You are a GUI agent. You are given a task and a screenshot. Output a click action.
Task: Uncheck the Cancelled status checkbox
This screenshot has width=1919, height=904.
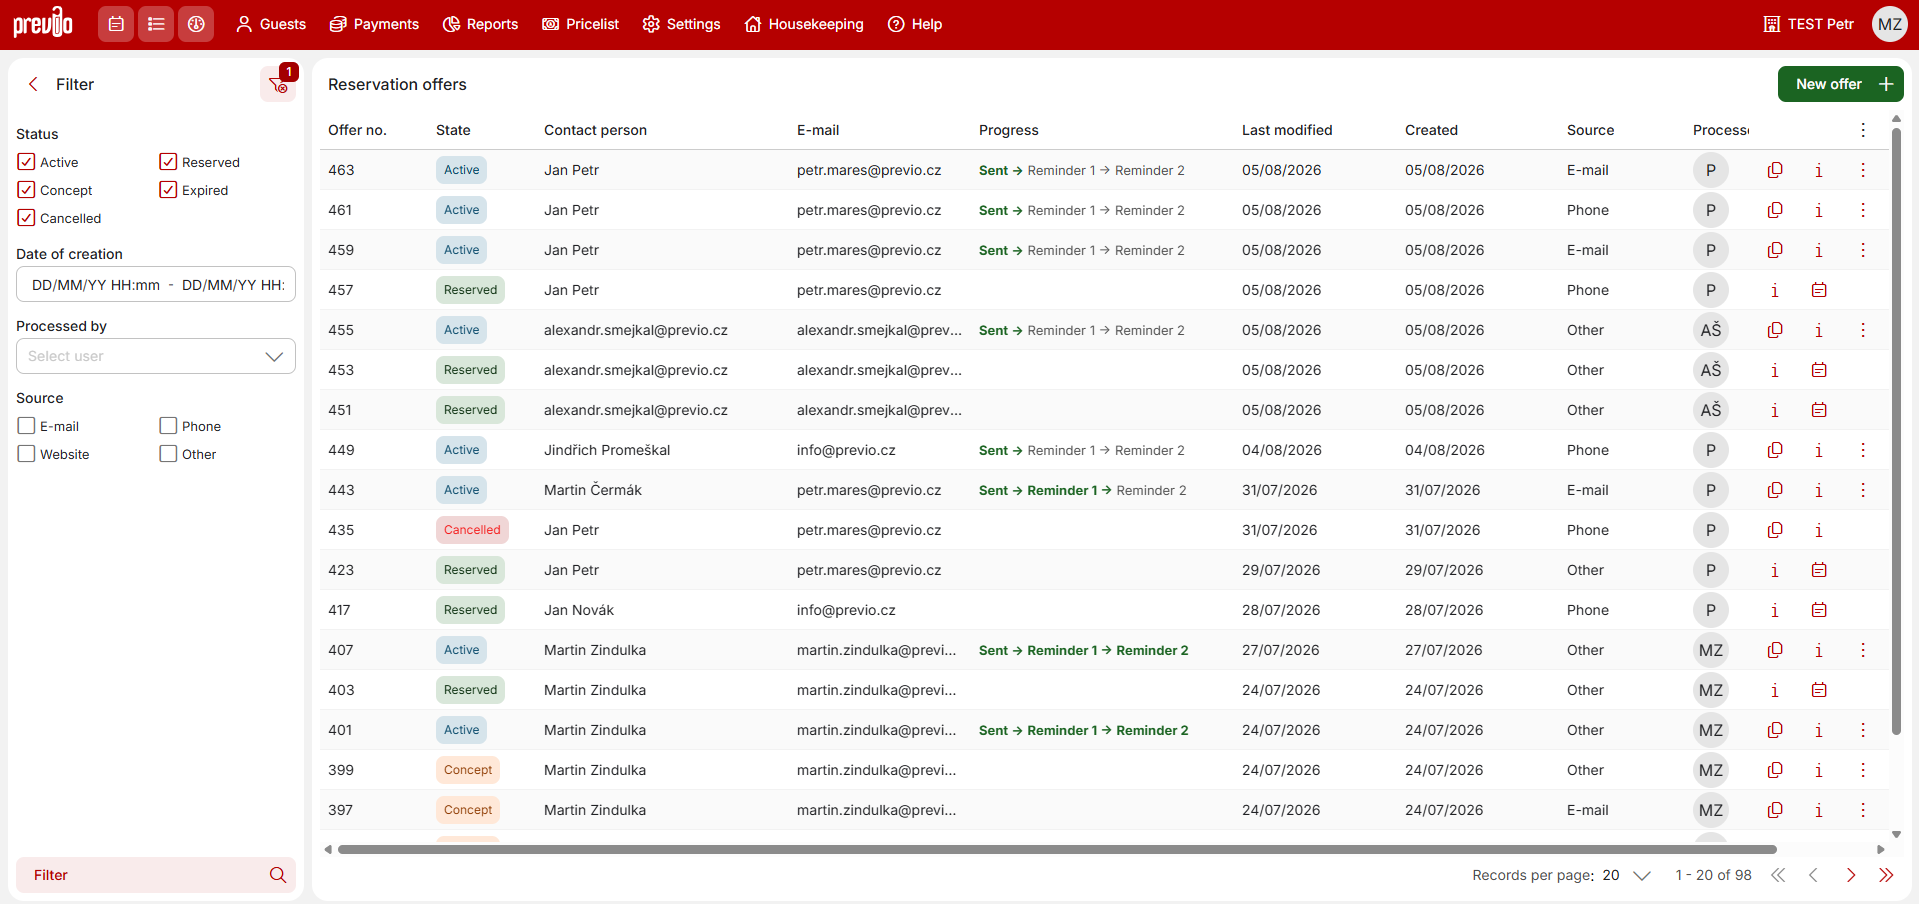point(27,218)
